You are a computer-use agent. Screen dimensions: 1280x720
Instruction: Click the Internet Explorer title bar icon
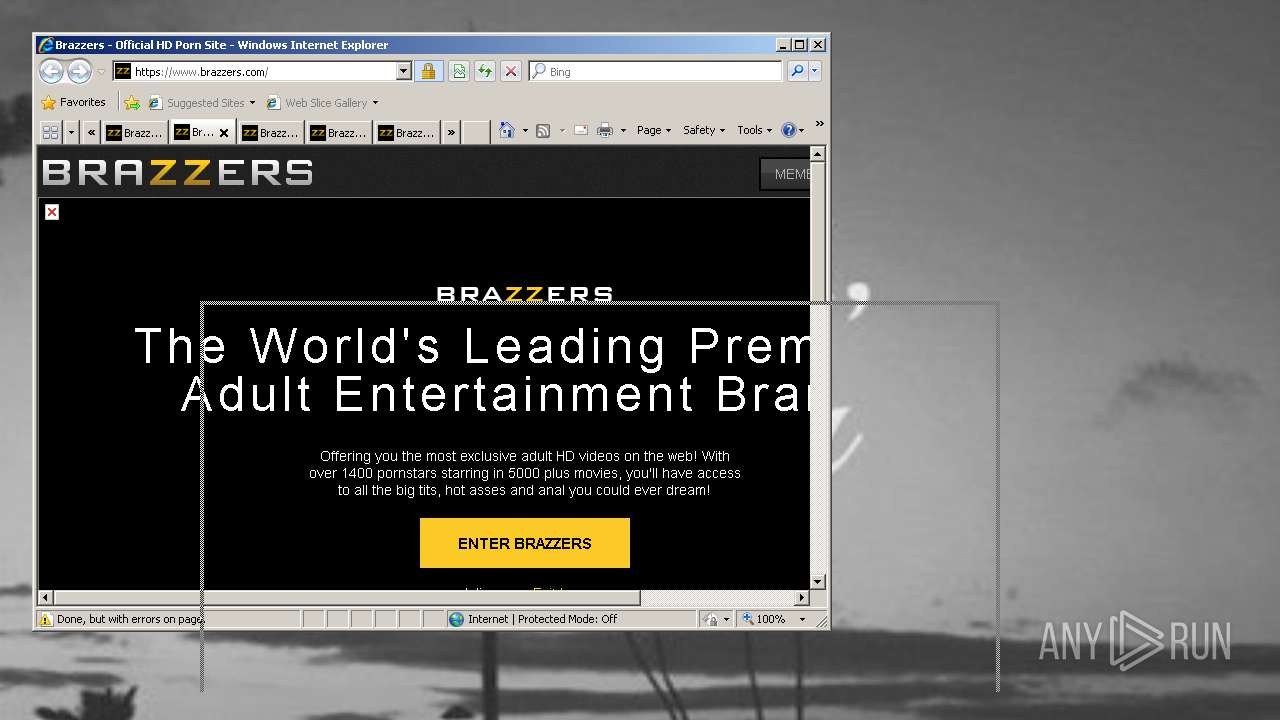[46, 45]
